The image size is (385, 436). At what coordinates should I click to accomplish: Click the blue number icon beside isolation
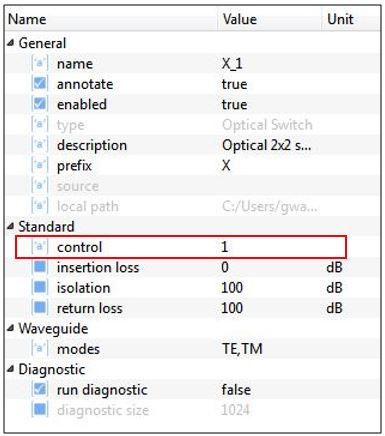[x=40, y=287]
